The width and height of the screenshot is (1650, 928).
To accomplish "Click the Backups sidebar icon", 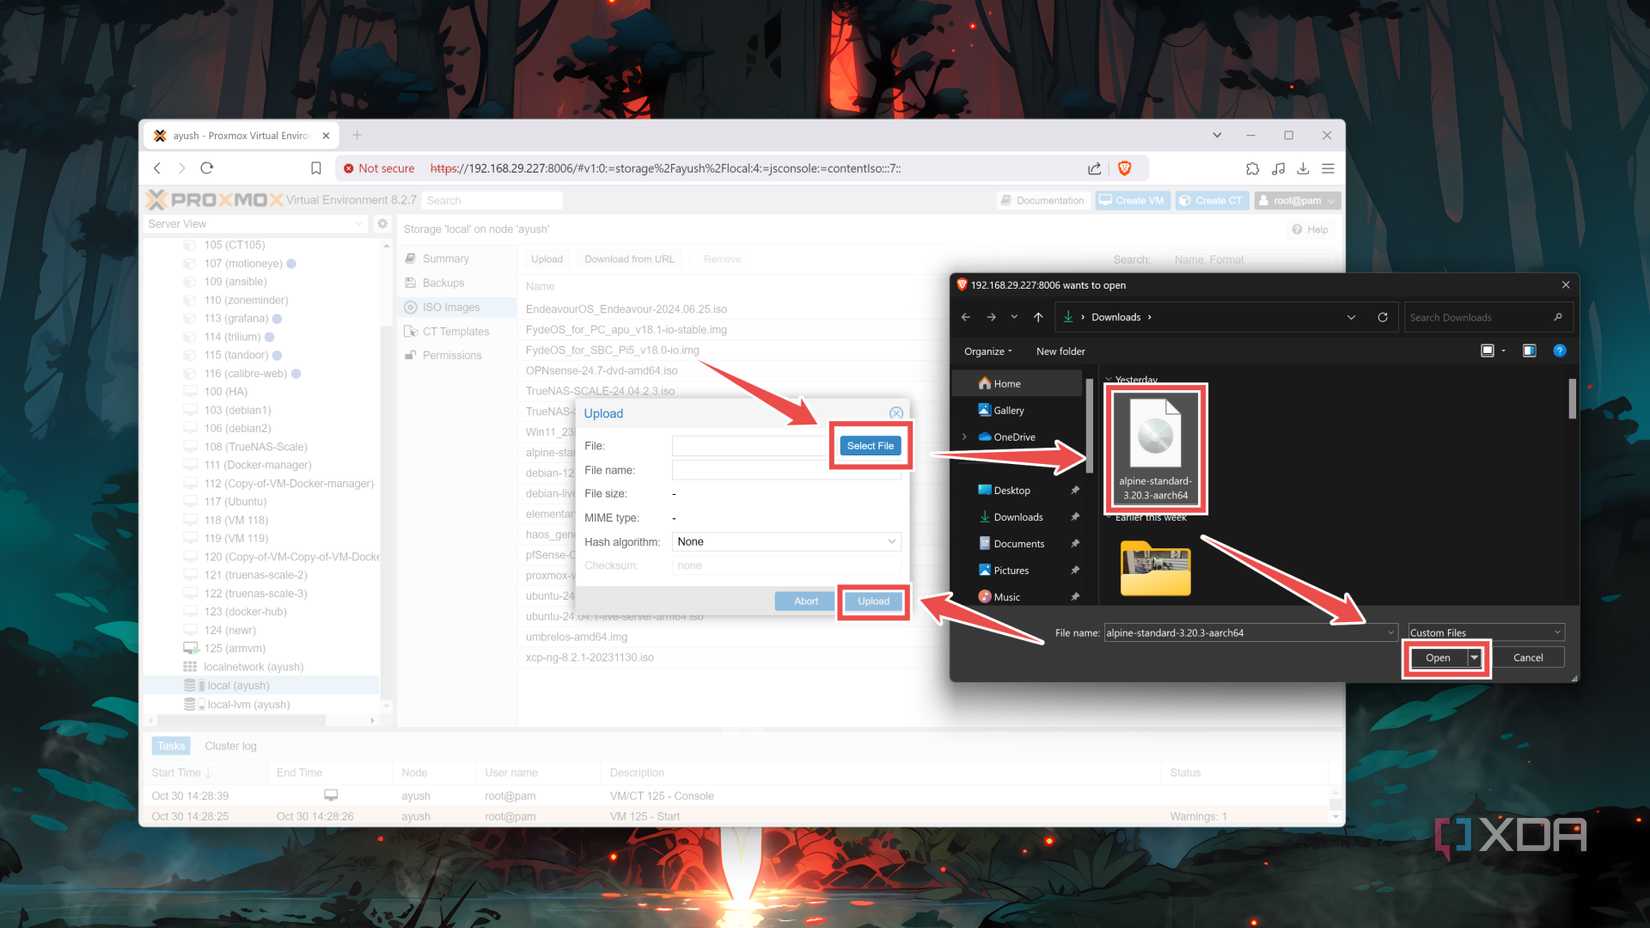I will click(x=412, y=282).
